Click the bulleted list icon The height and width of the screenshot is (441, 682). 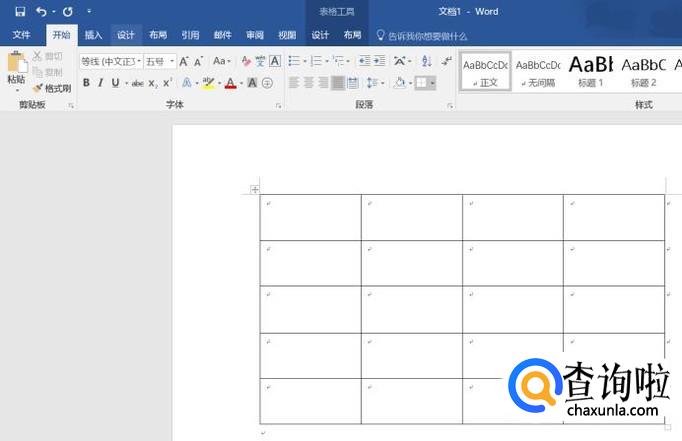click(x=294, y=61)
